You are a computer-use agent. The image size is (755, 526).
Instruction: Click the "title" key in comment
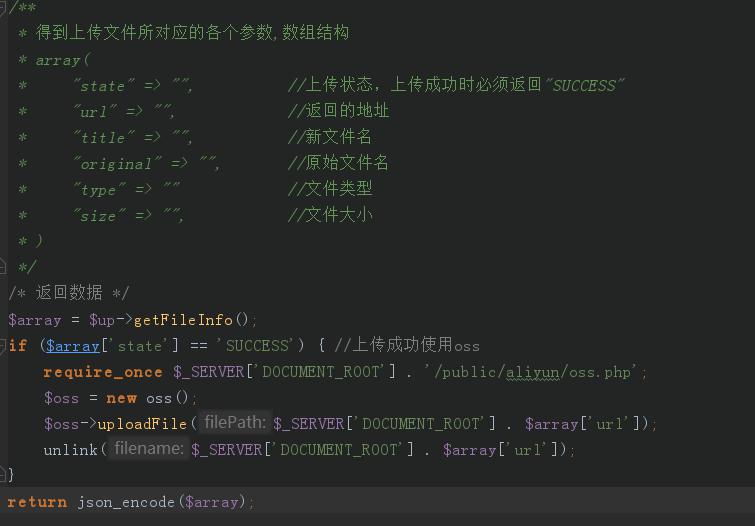(x=103, y=137)
